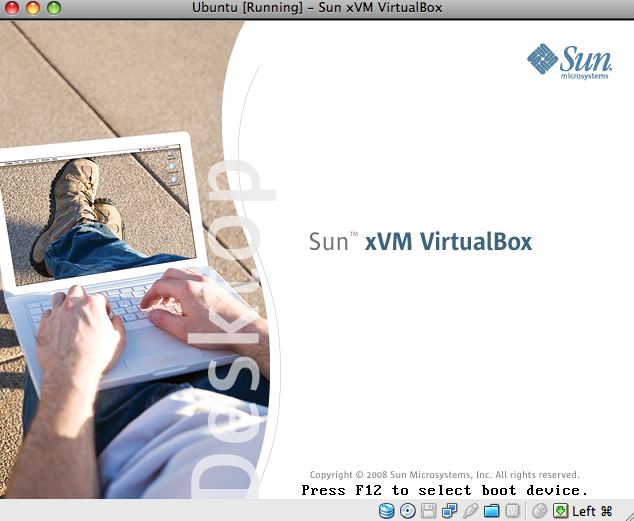This screenshot has height=521, width=634.
Task: Click the virtualization (V chip) indicator
Action: coord(512,511)
